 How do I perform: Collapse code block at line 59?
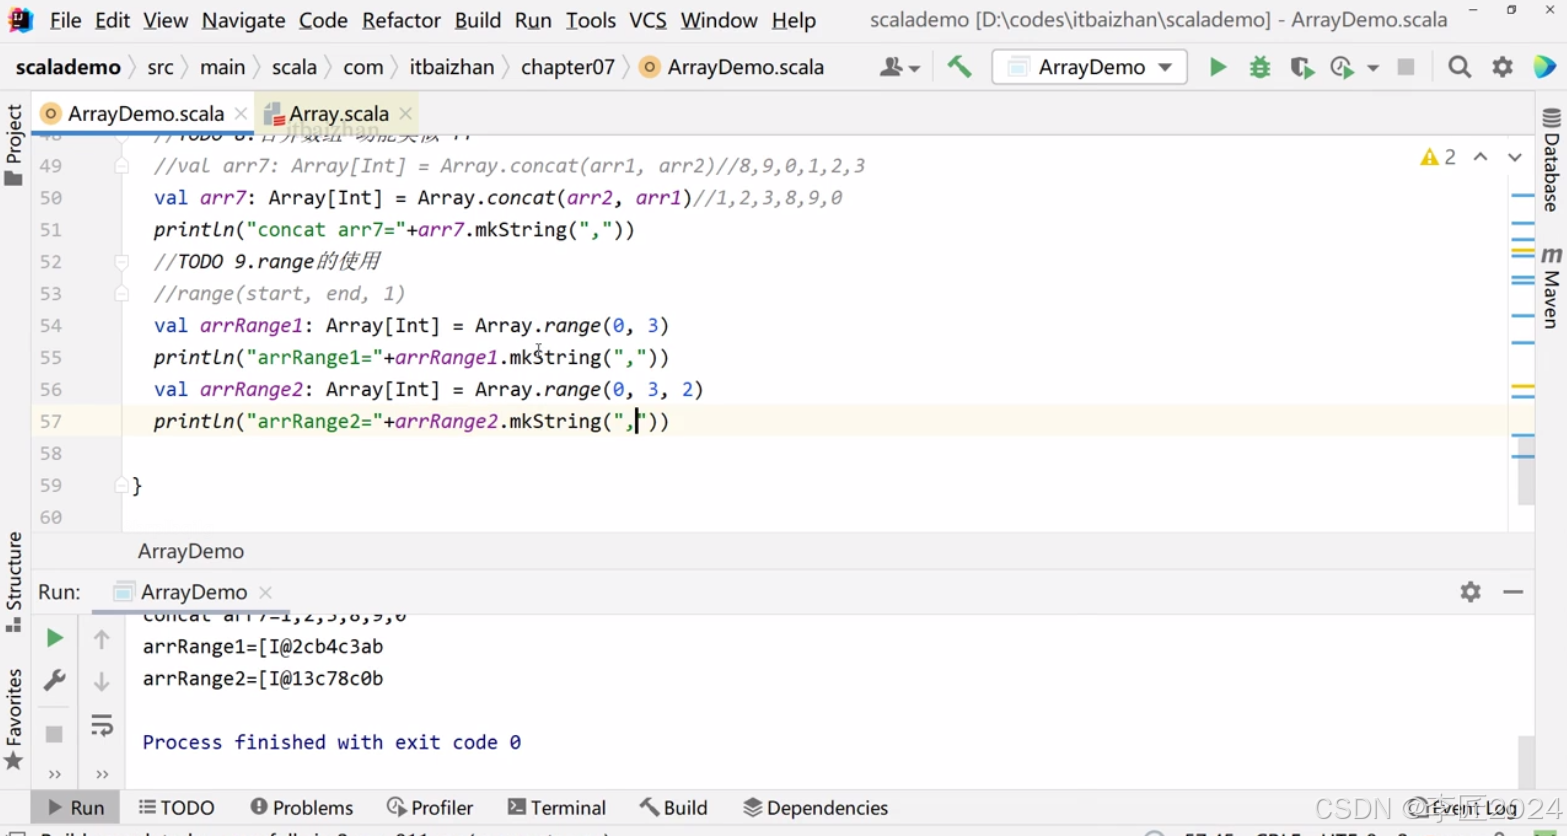click(x=121, y=485)
